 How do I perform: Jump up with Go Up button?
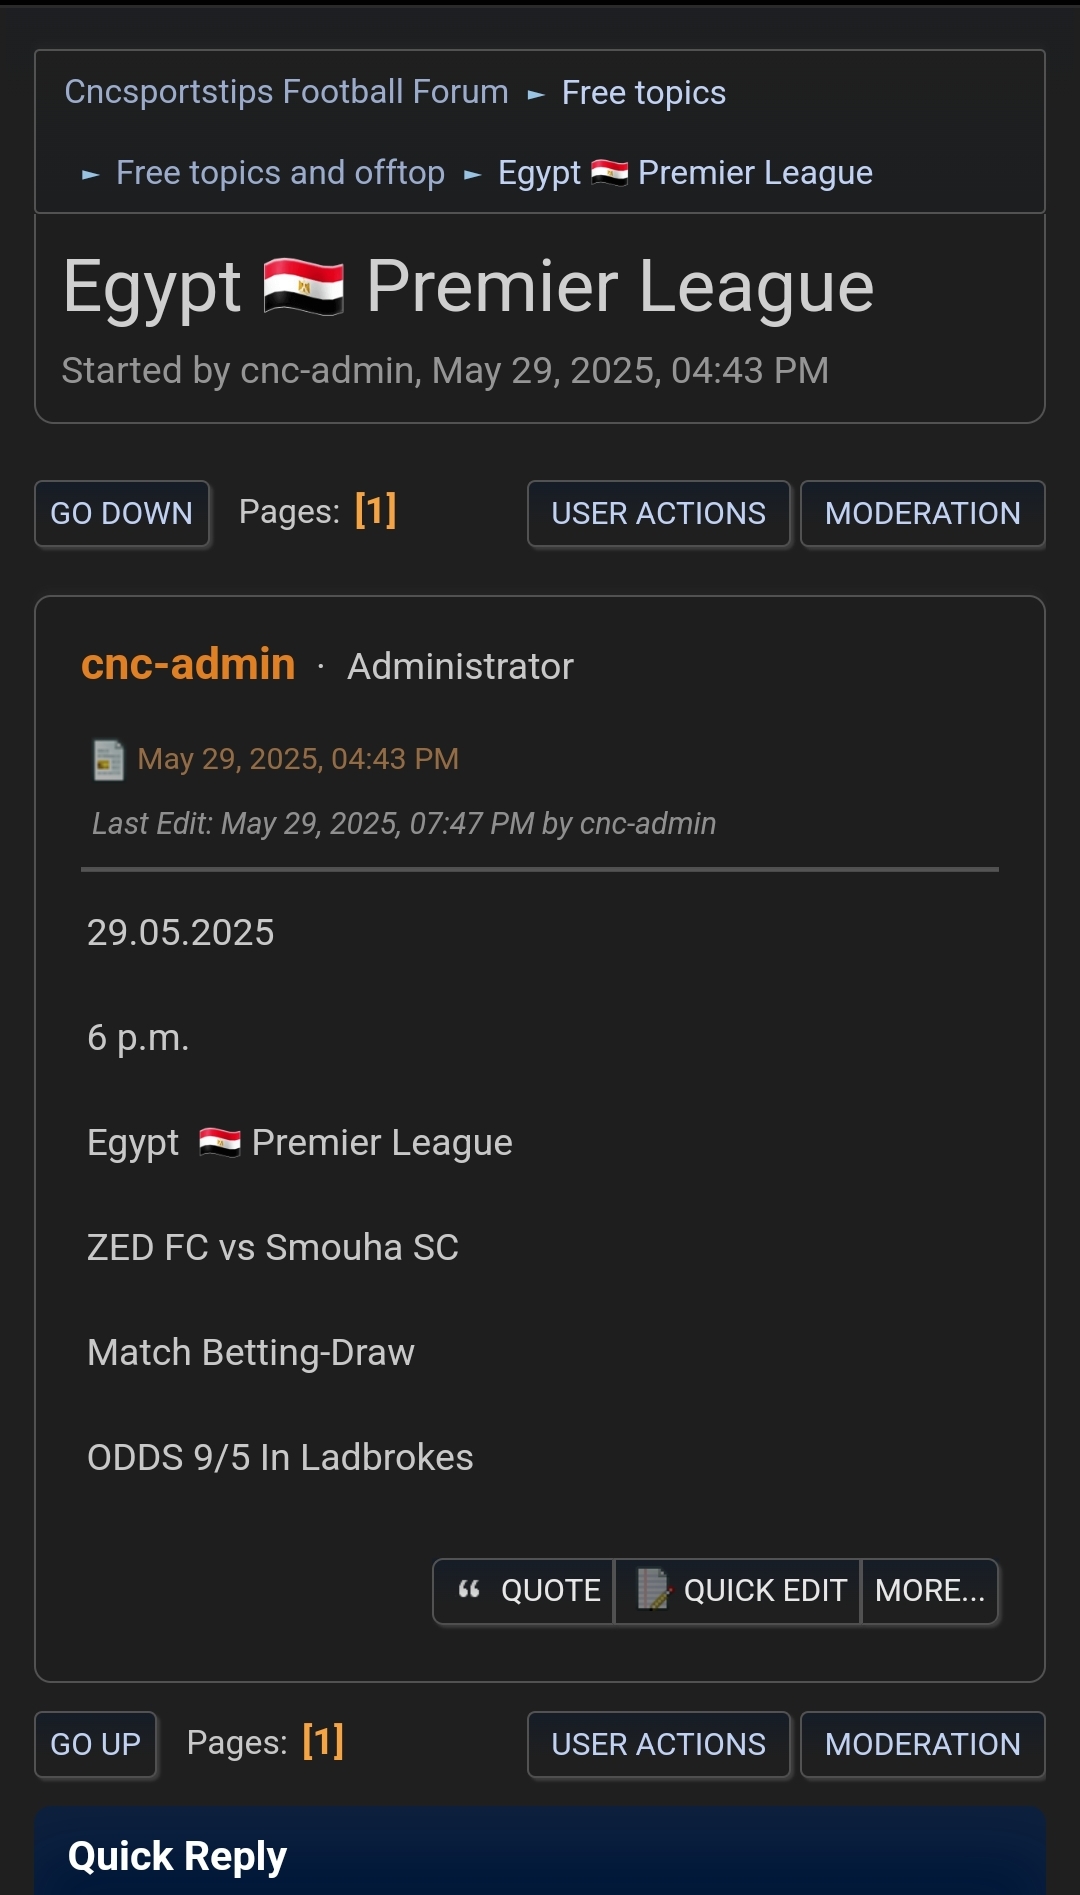(96, 1745)
